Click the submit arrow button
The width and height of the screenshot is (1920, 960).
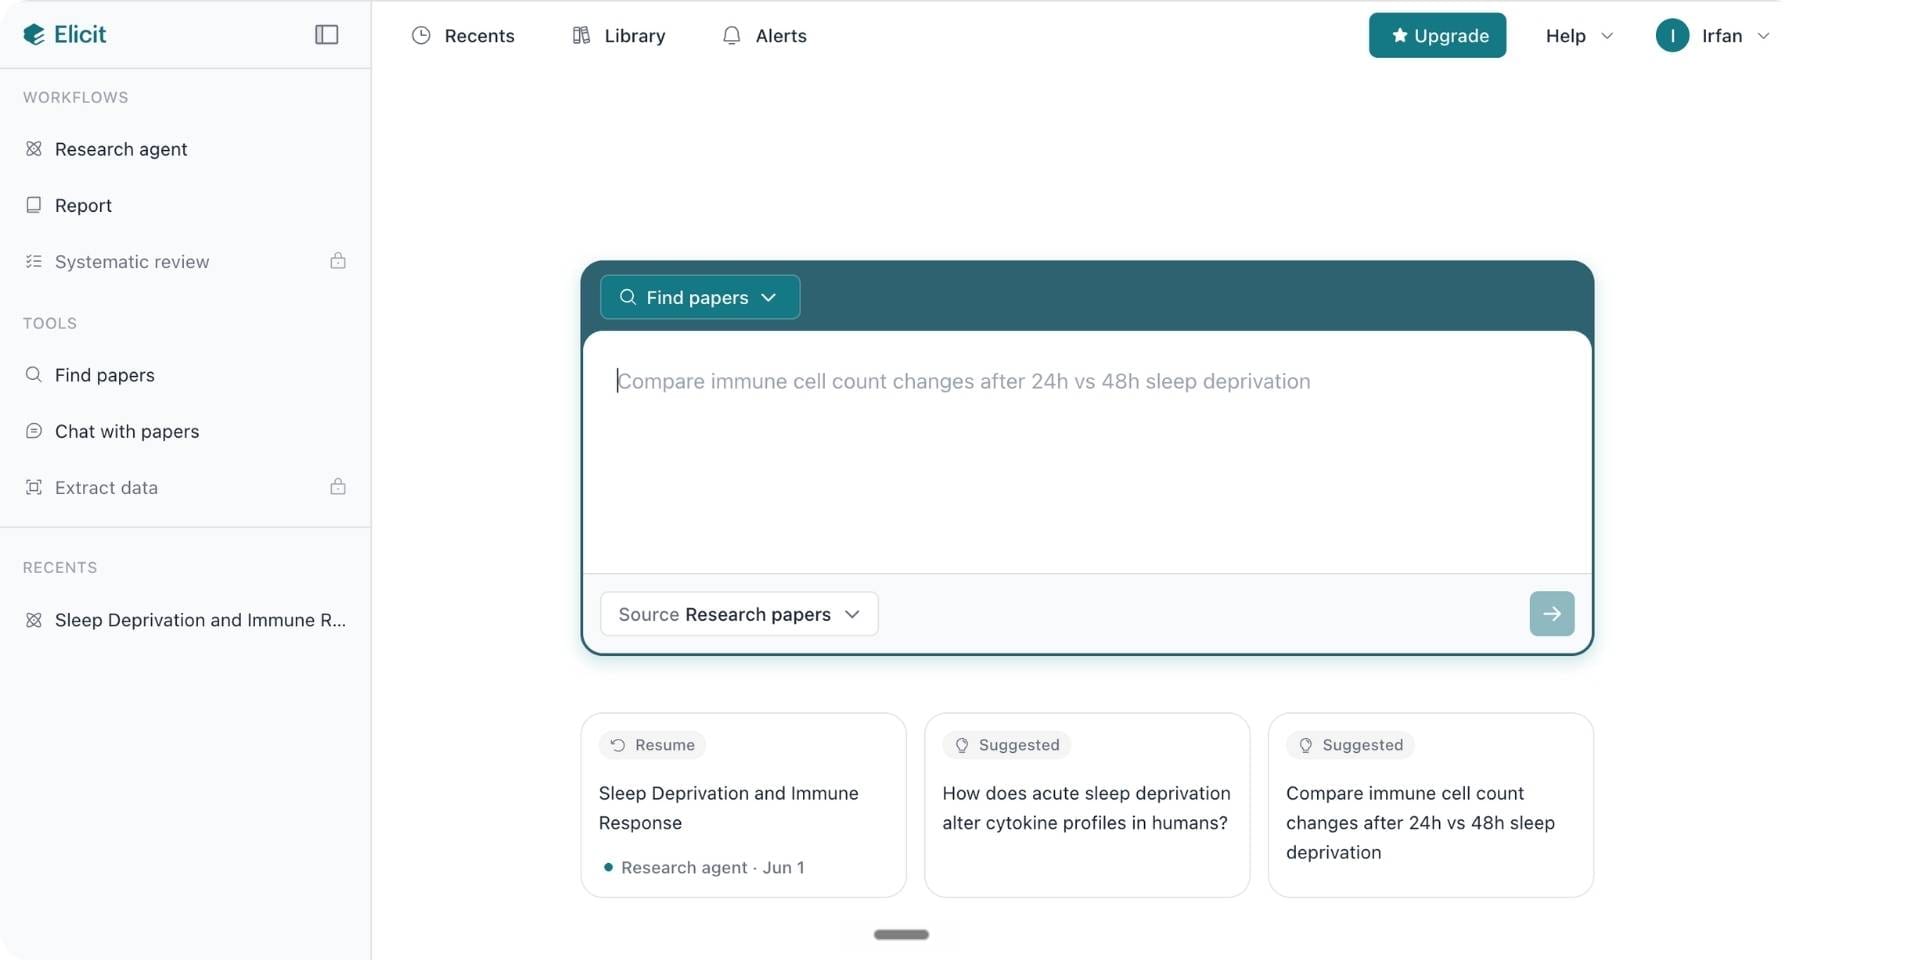1552,614
